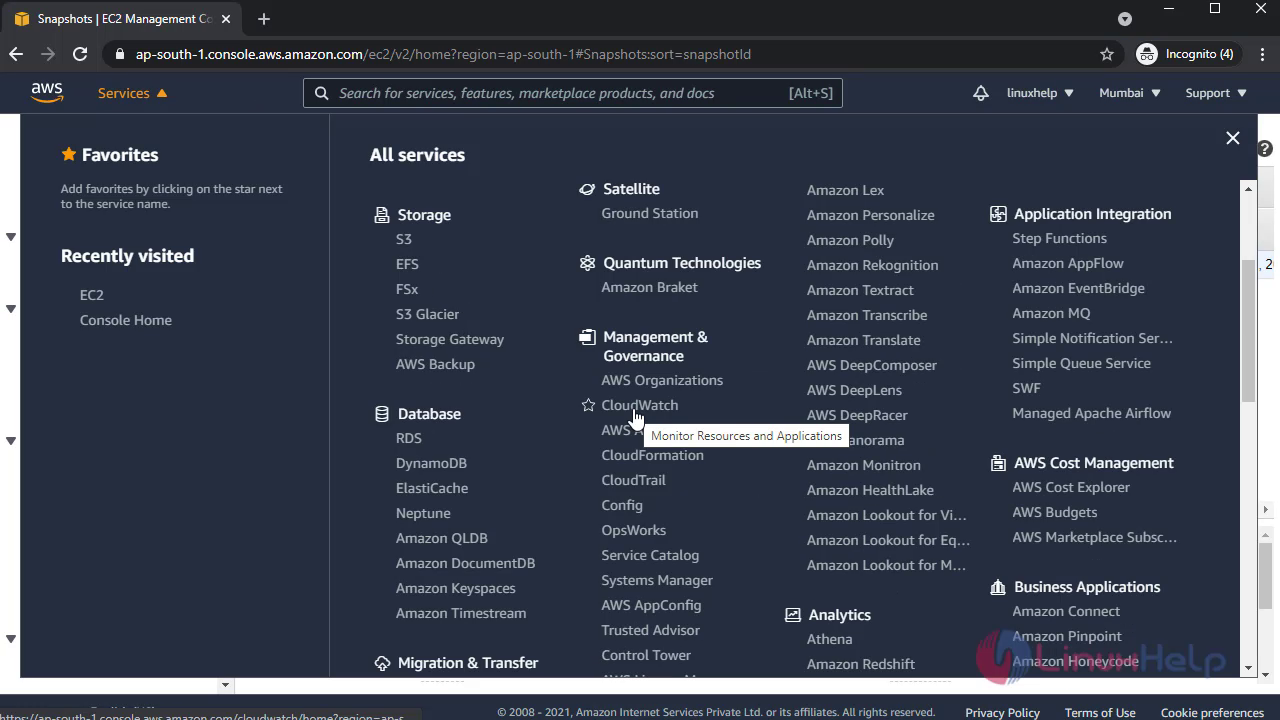
Task: Click the Chrome tab search arrow
Action: click(1125, 19)
